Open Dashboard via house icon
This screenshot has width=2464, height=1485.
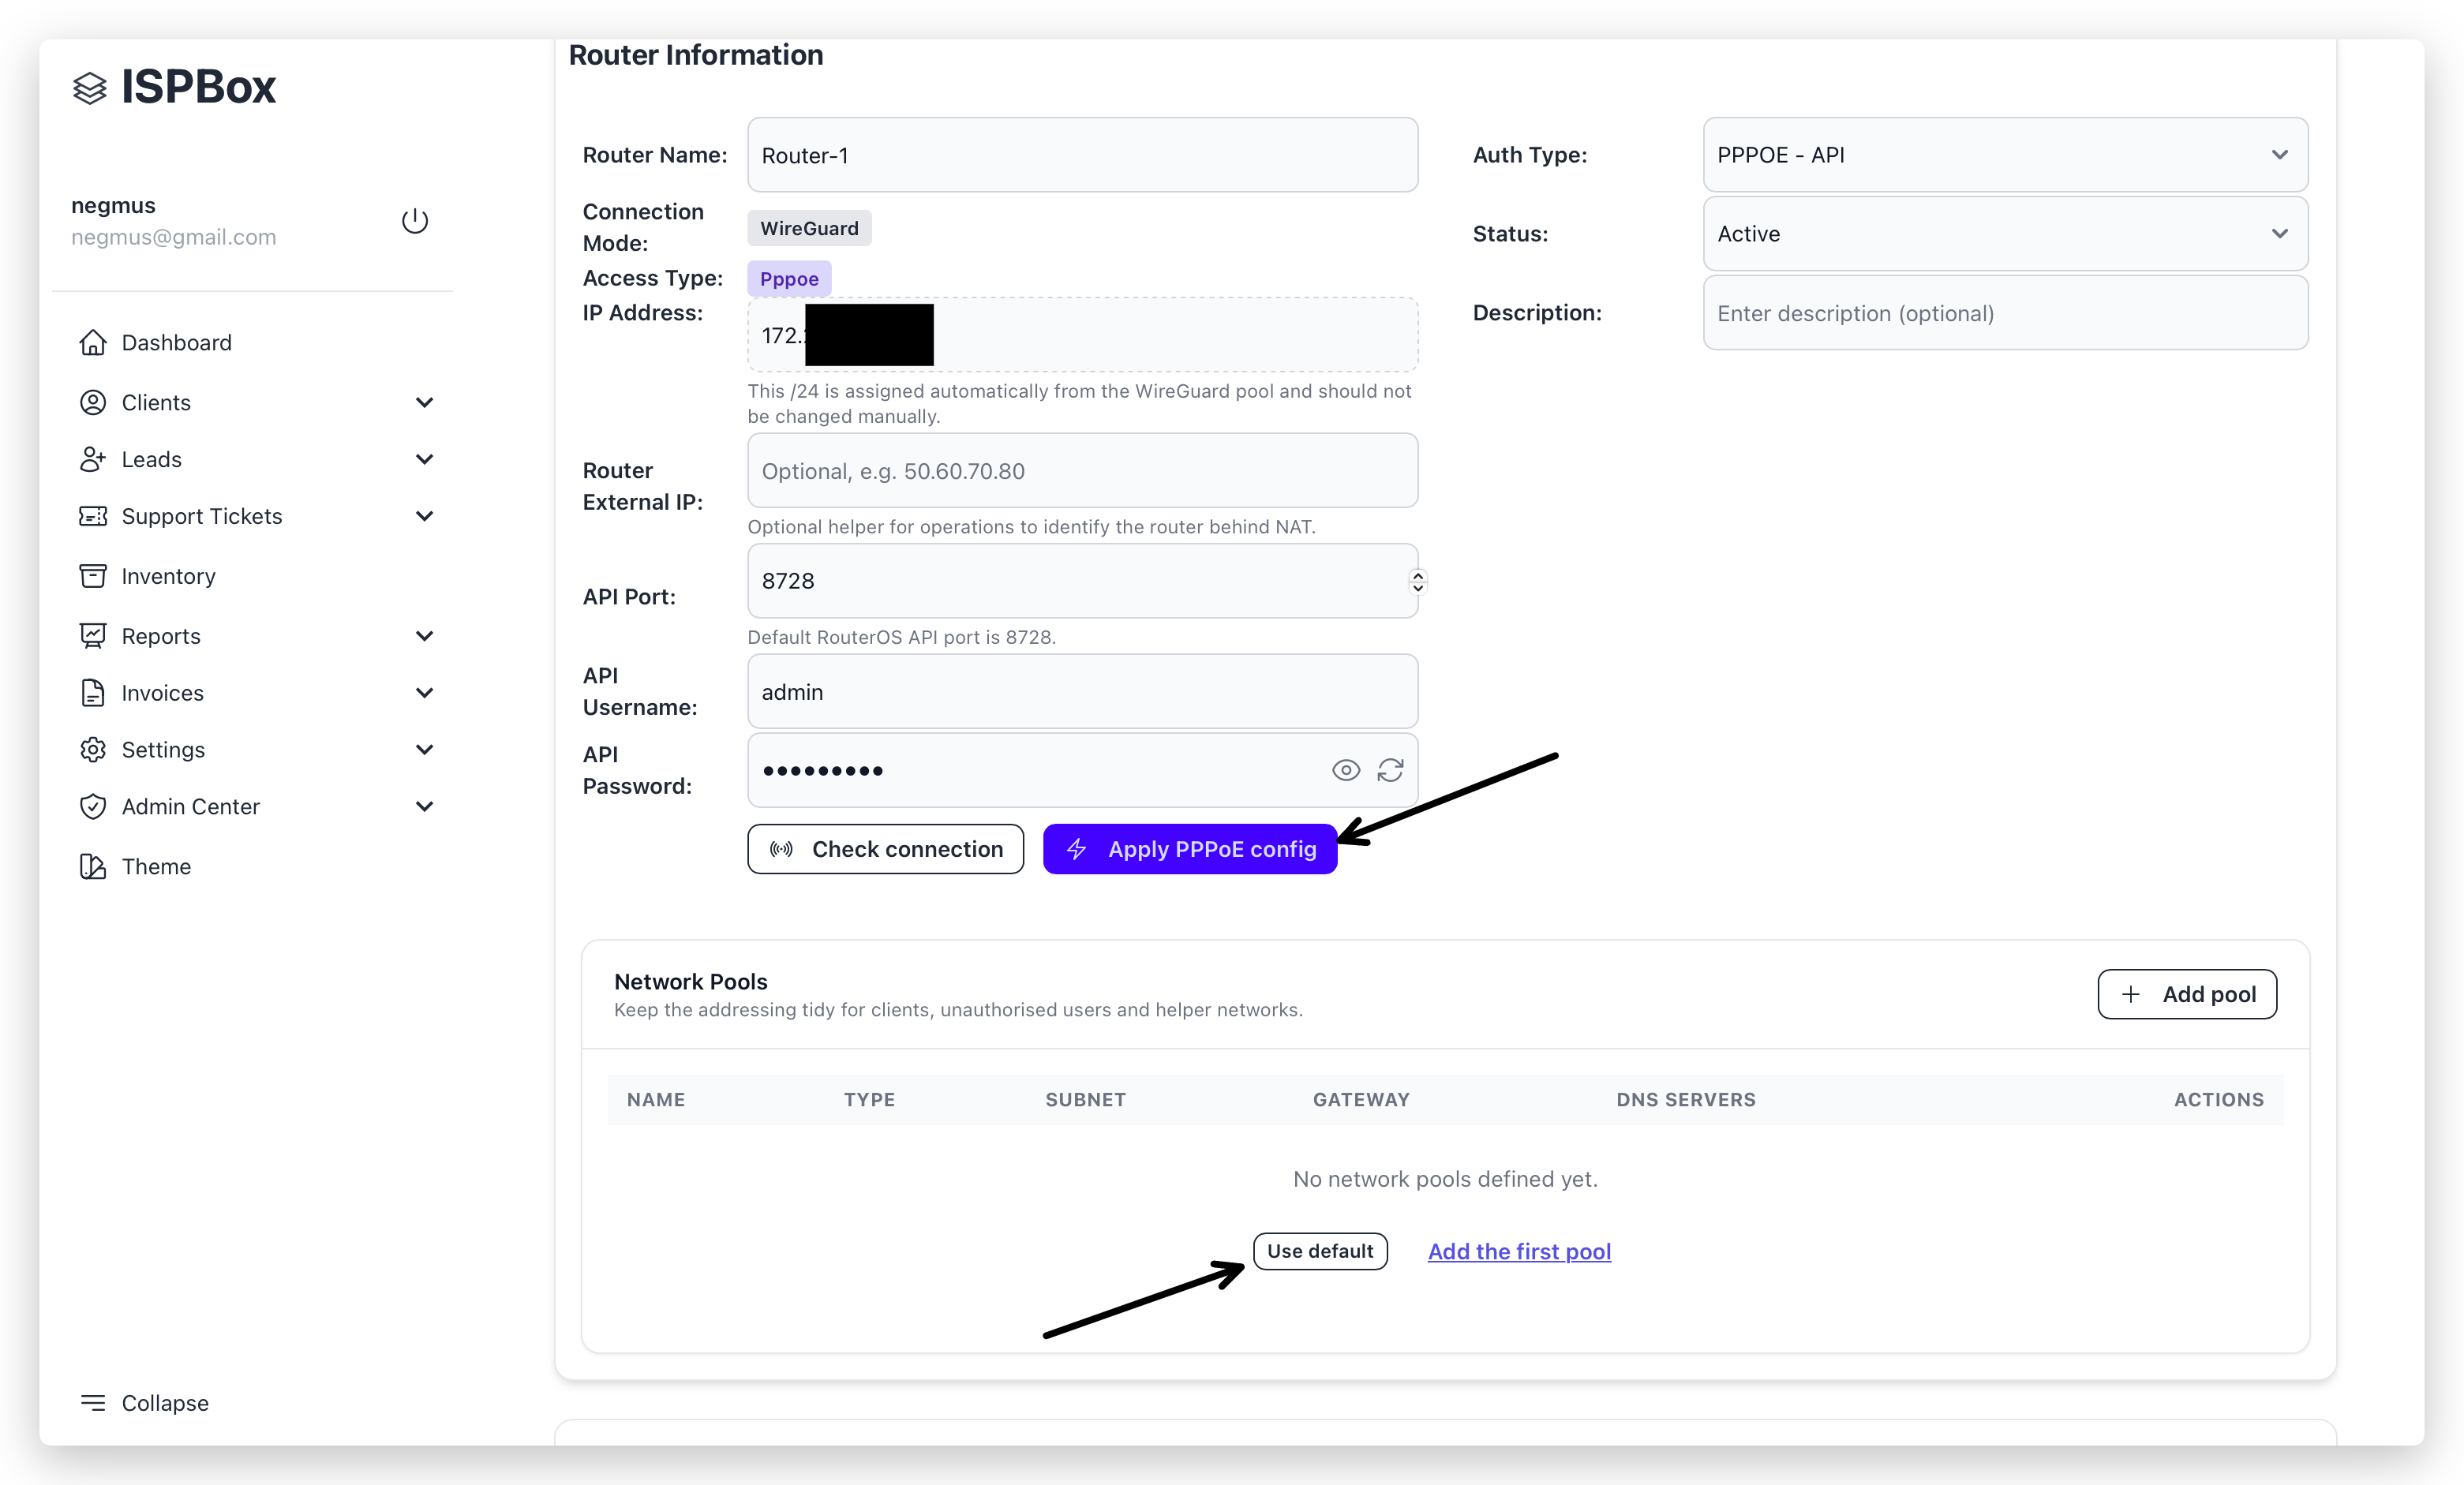pyautogui.click(x=93, y=343)
